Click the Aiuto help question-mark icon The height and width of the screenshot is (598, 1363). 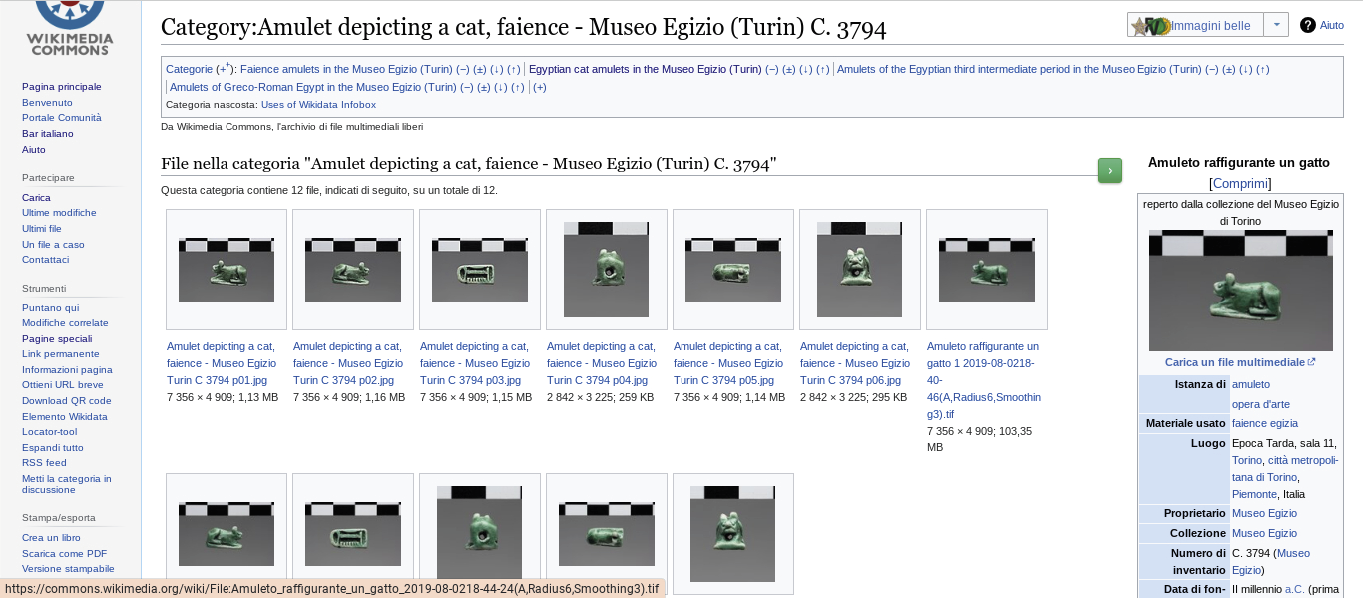pos(1307,25)
